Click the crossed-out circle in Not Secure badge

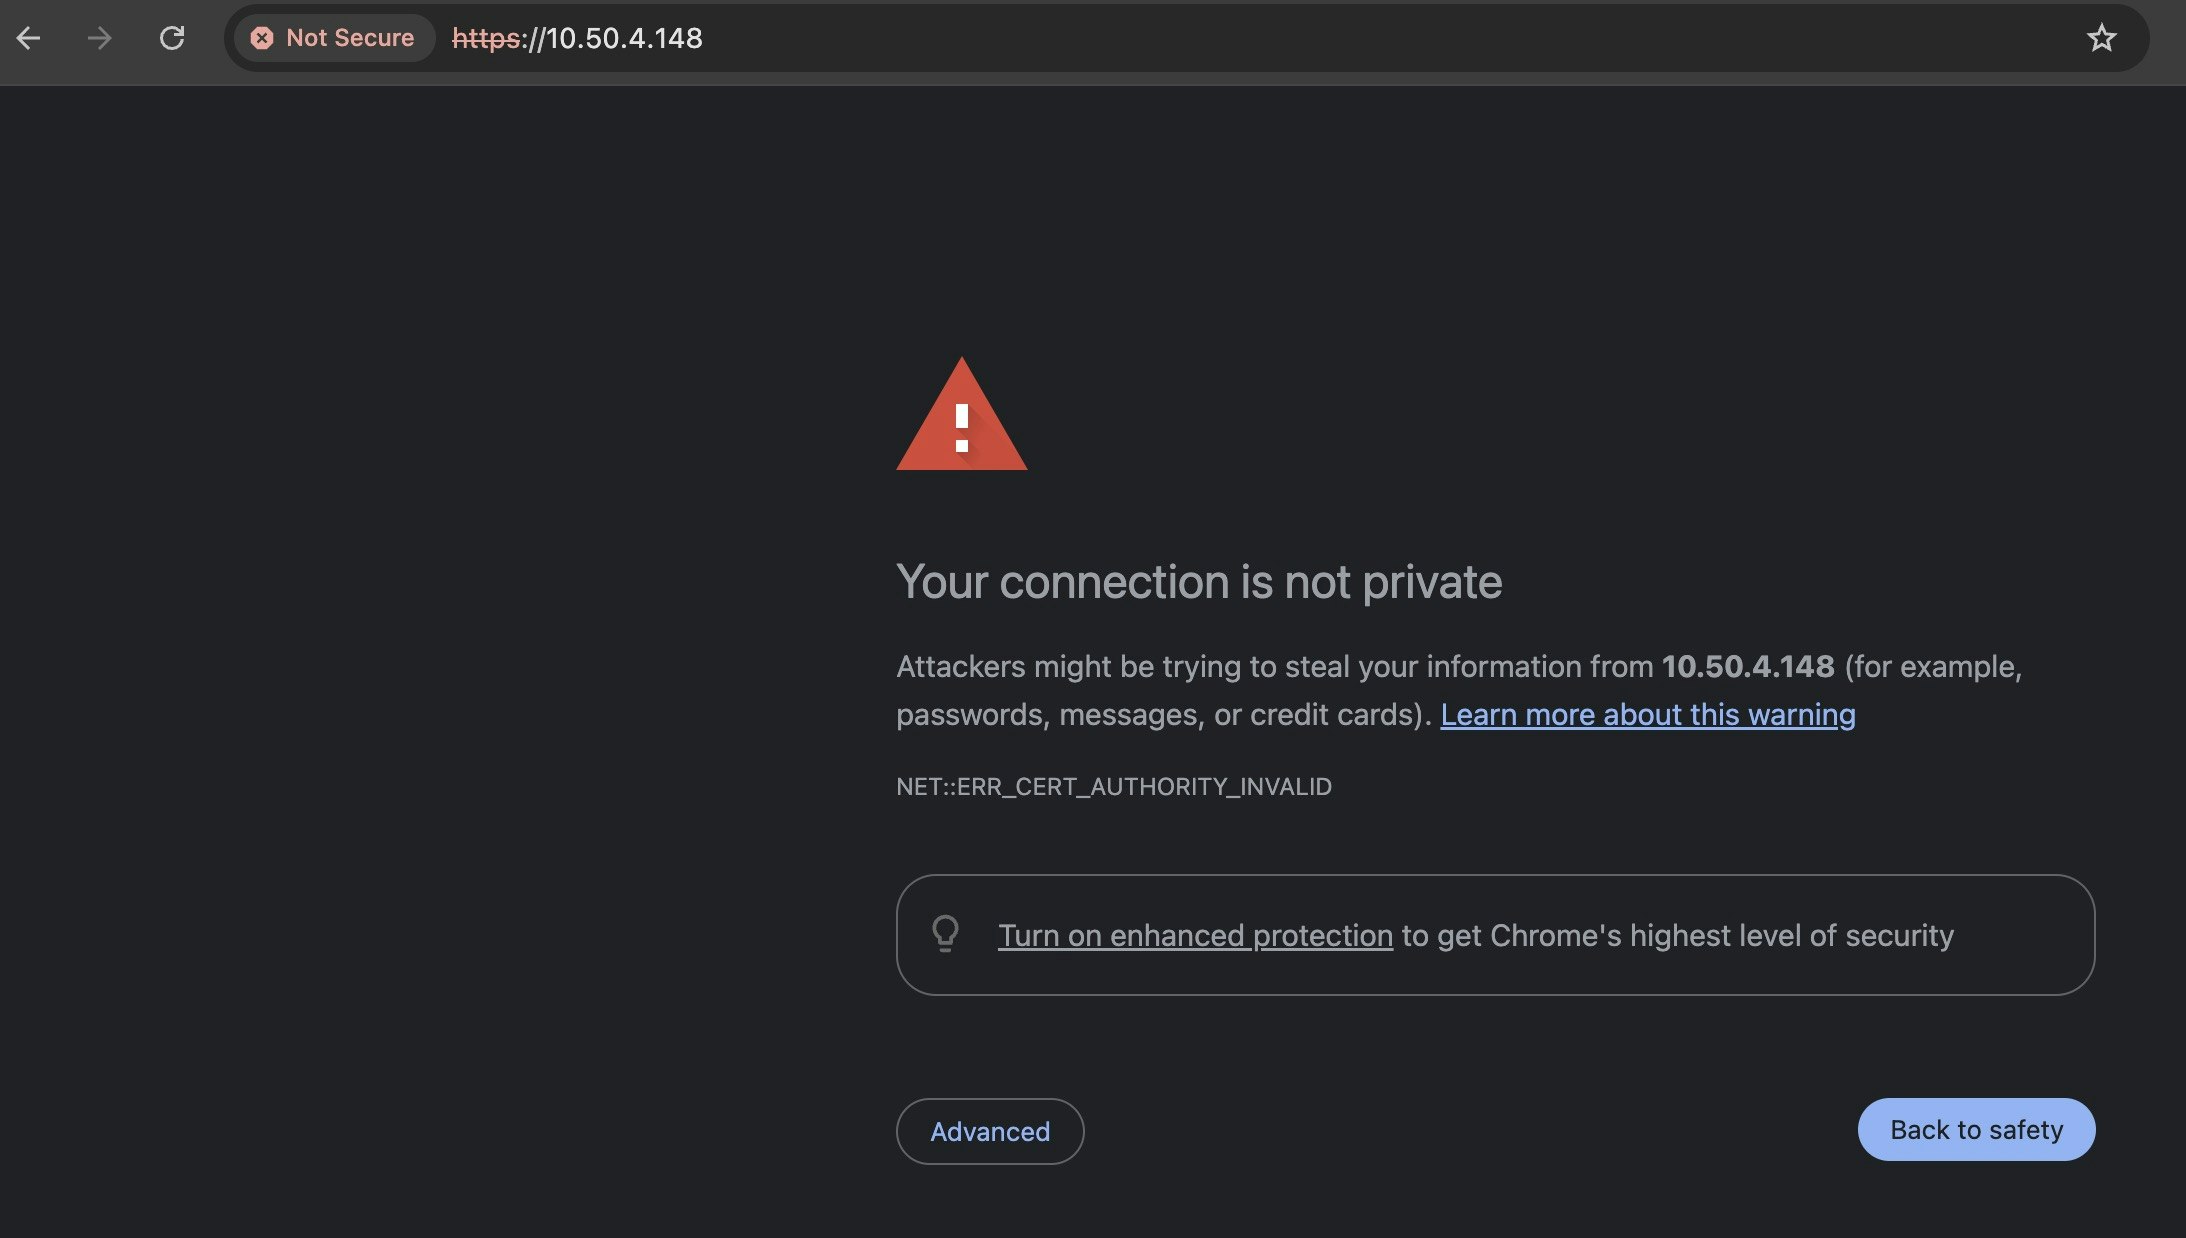pos(262,38)
